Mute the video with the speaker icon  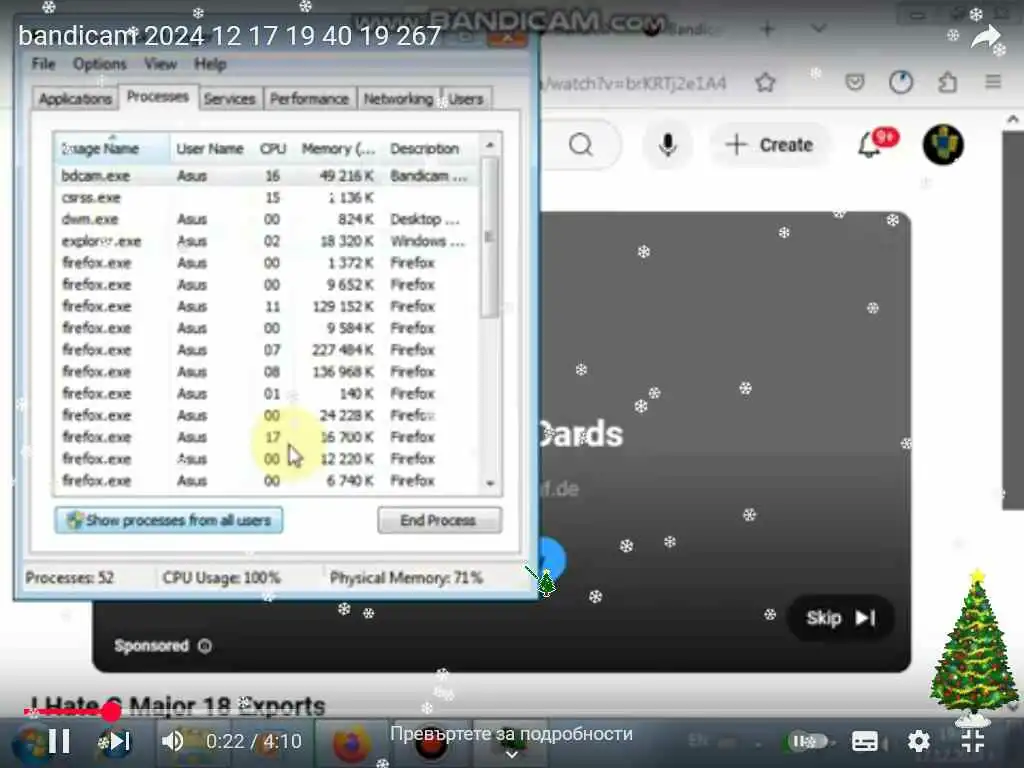[x=172, y=741]
